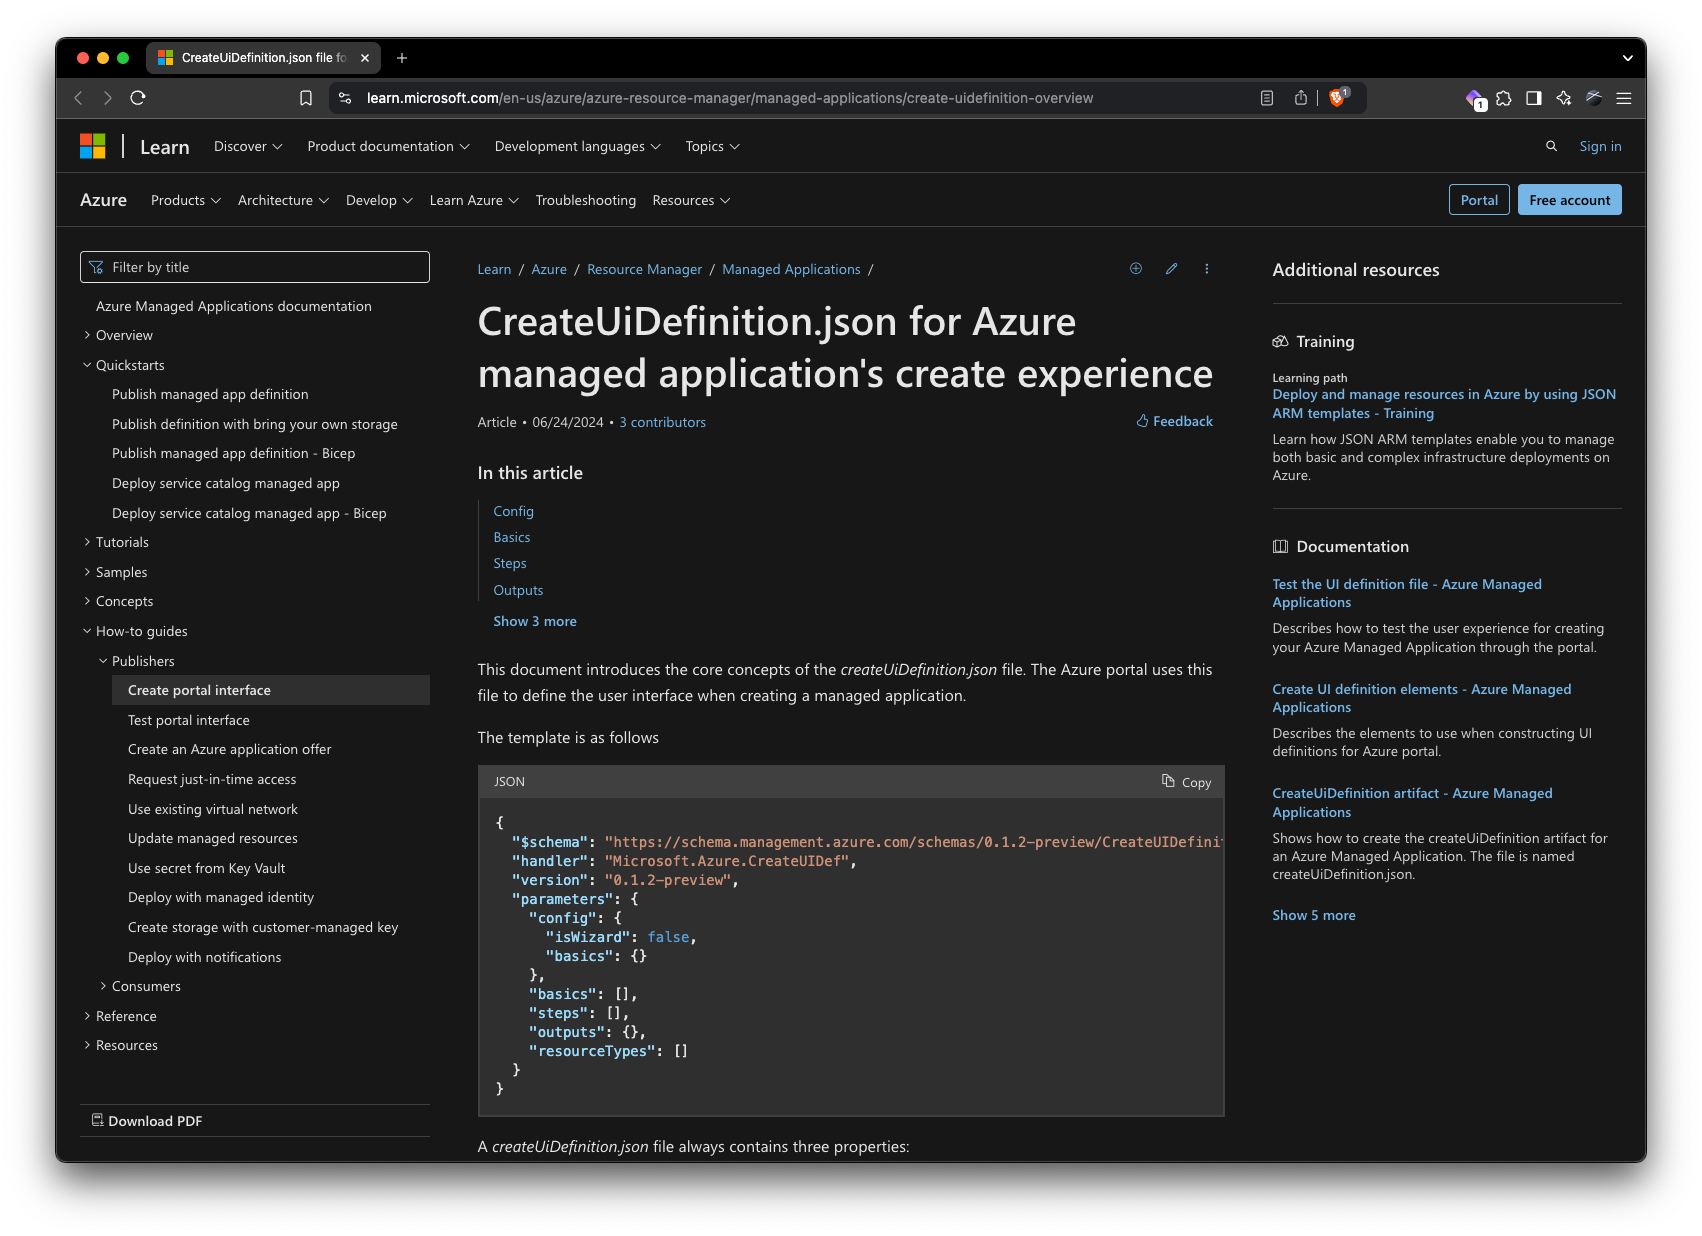Select Test portal interface in sidebar
This screenshot has width=1702, height=1236.
pyautogui.click(x=189, y=720)
